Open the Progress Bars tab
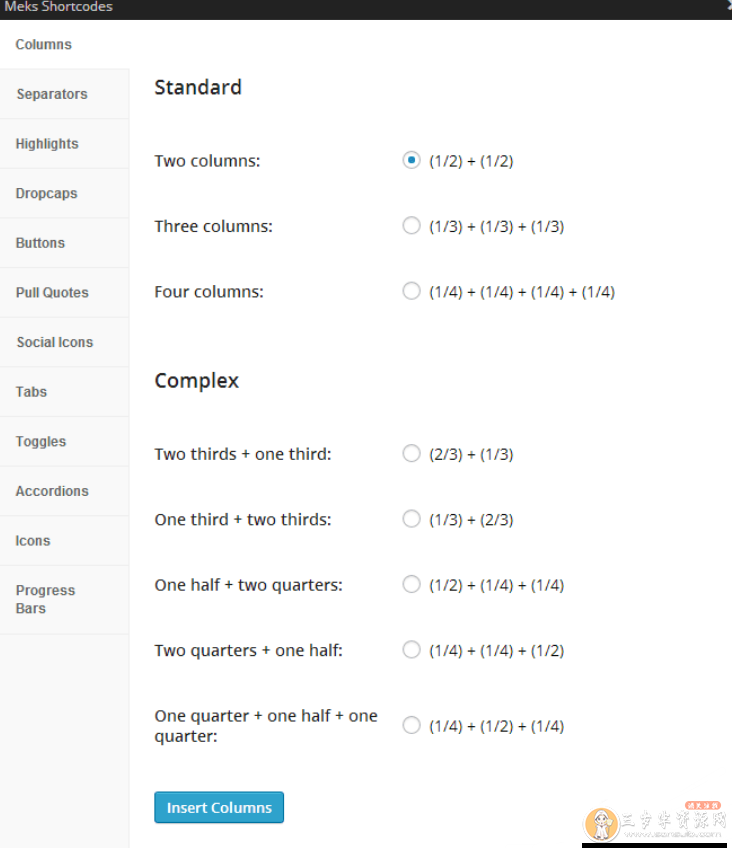Image resolution: width=732 pixels, height=848 pixels. tap(45, 599)
